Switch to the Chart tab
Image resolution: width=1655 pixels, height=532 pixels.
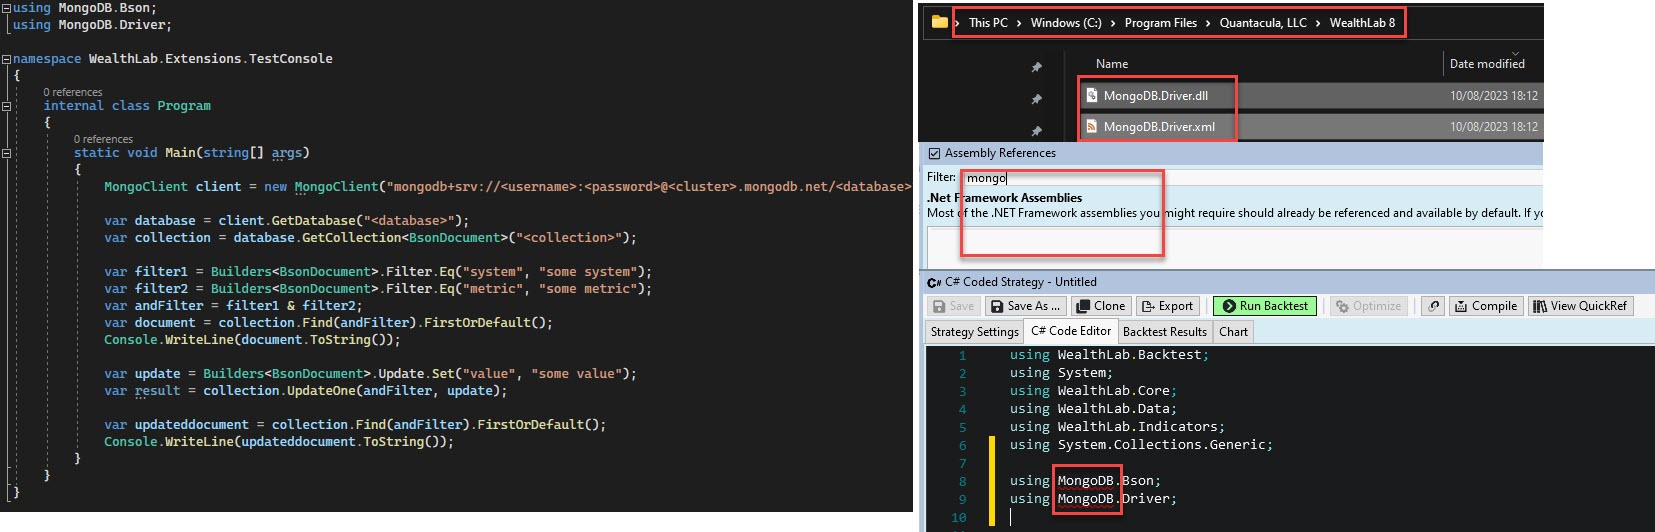coord(1233,332)
